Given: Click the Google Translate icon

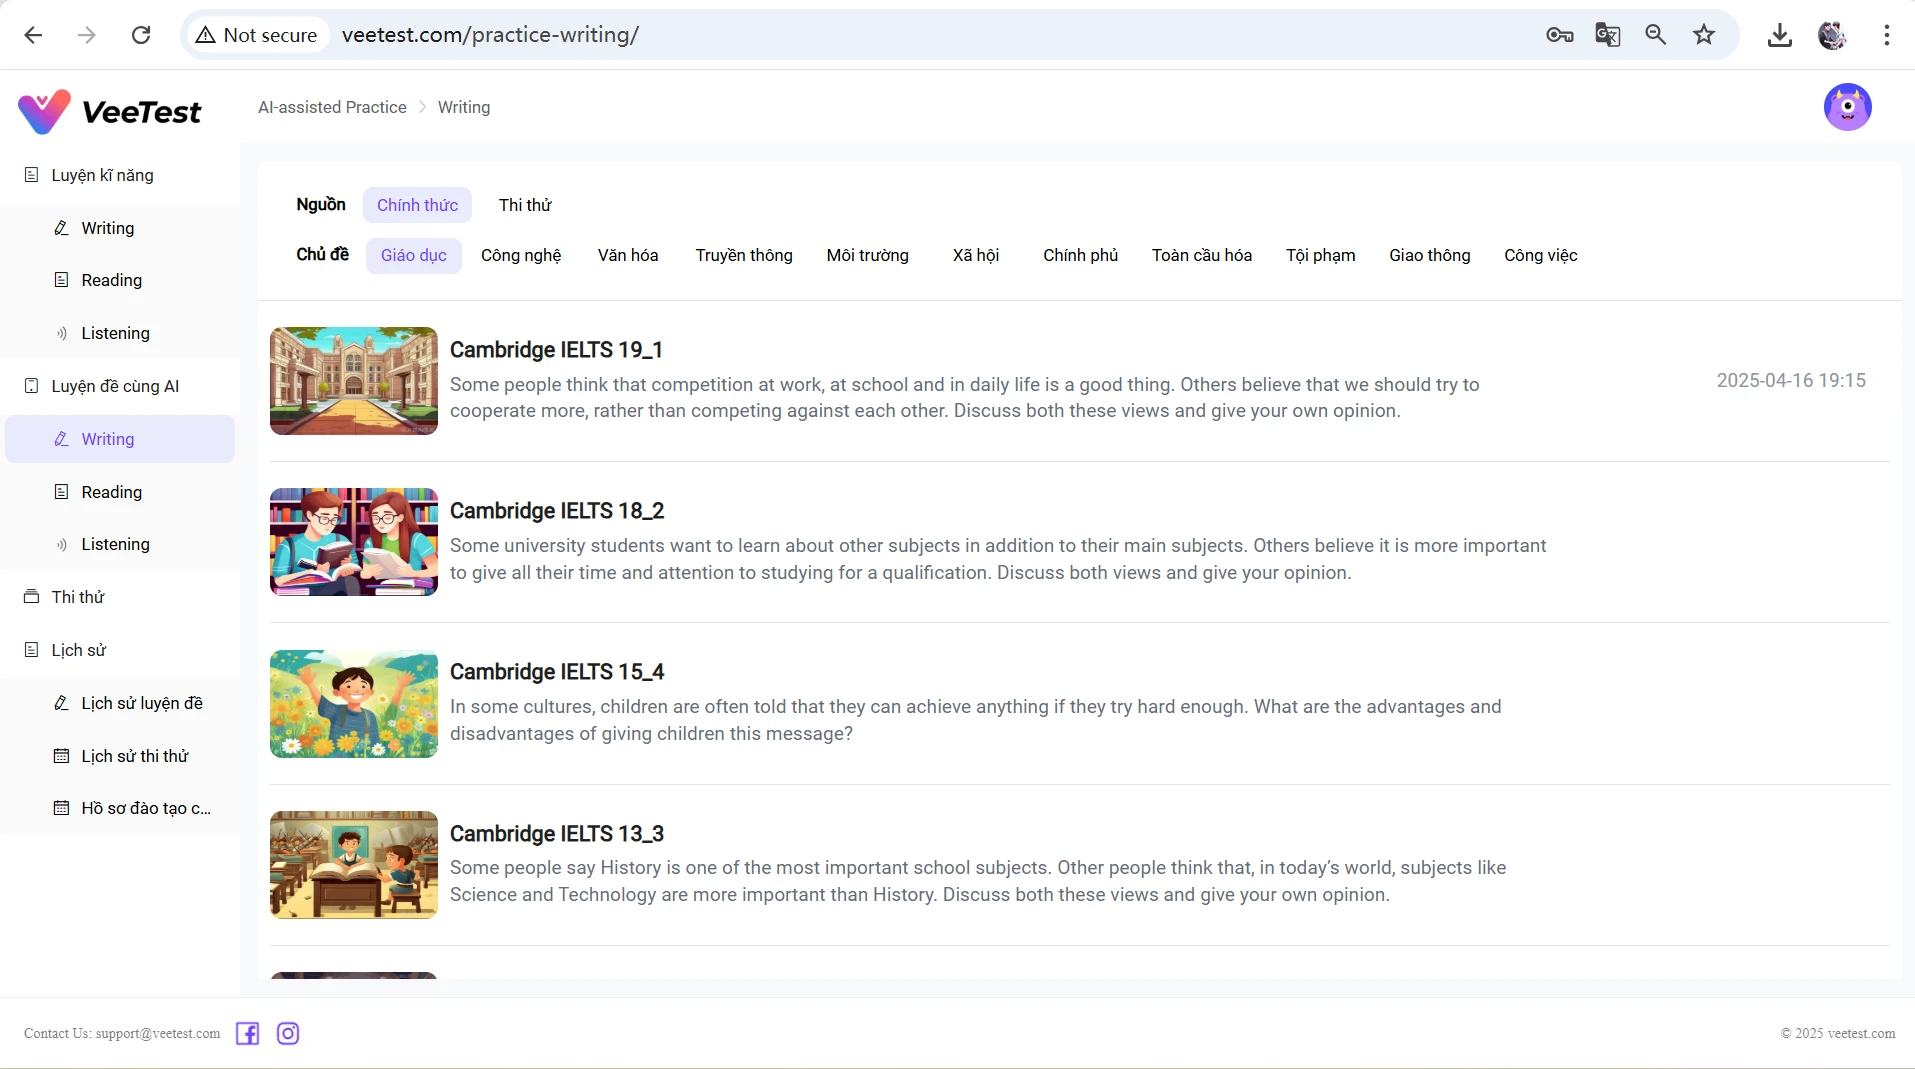Looking at the screenshot, I should pyautogui.click(x=1607, y=35).
